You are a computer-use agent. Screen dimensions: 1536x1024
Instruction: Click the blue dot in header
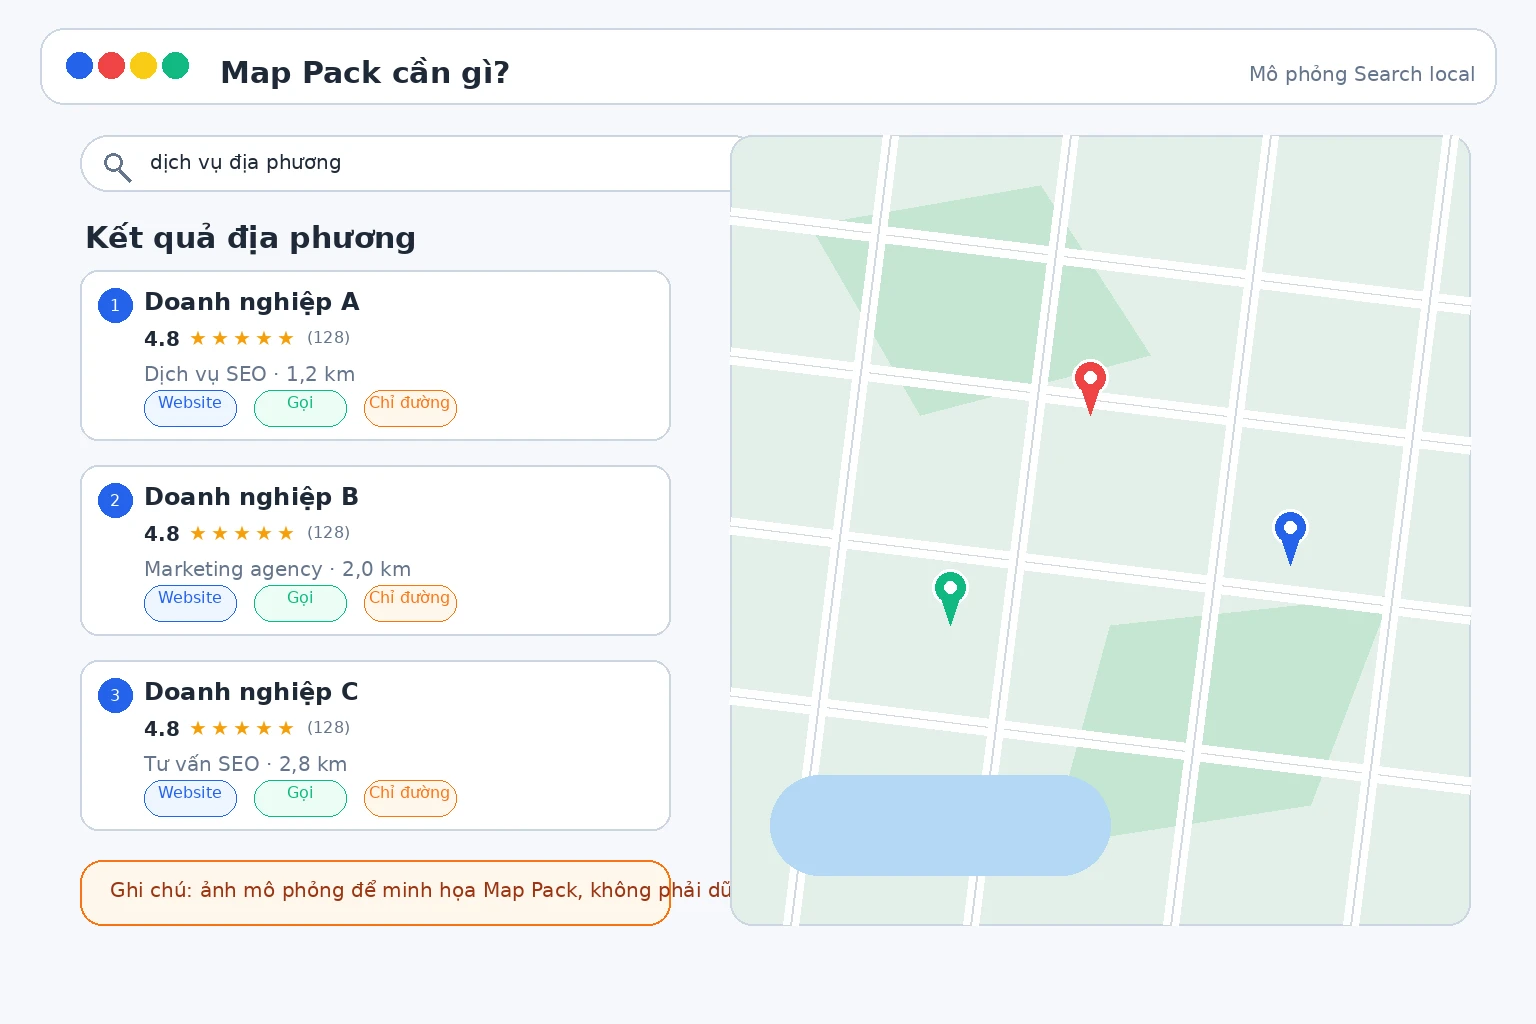80,65
